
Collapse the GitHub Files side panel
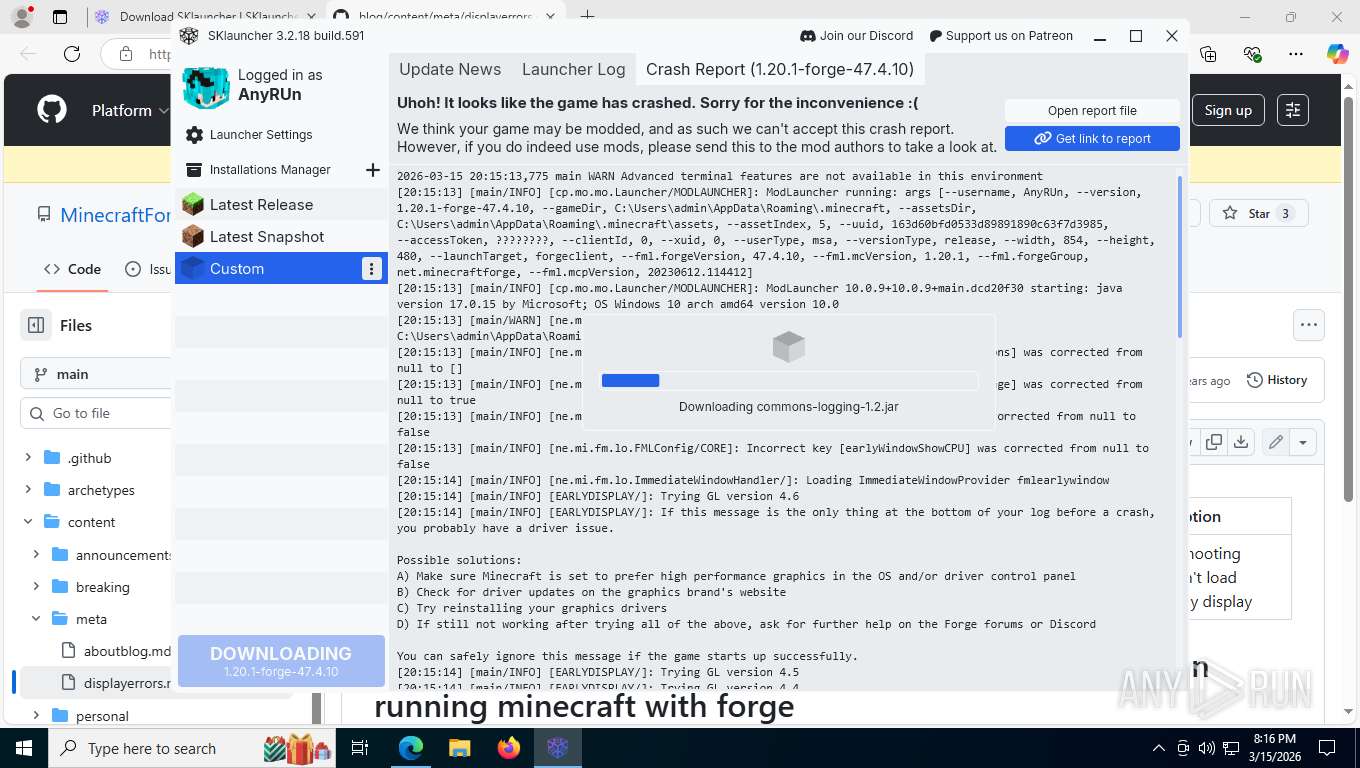[x=36, y=325]
